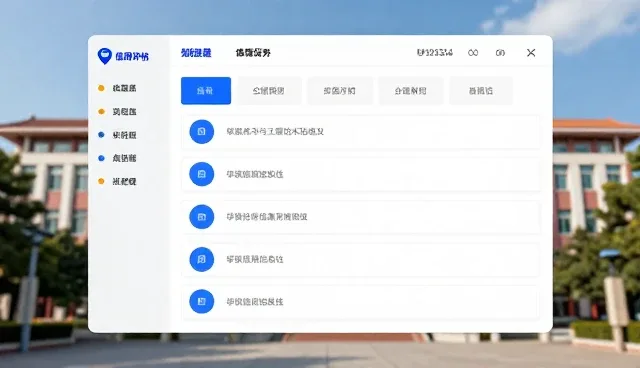
Task: Open the first list row's long title text
Action: click(275, 131)
